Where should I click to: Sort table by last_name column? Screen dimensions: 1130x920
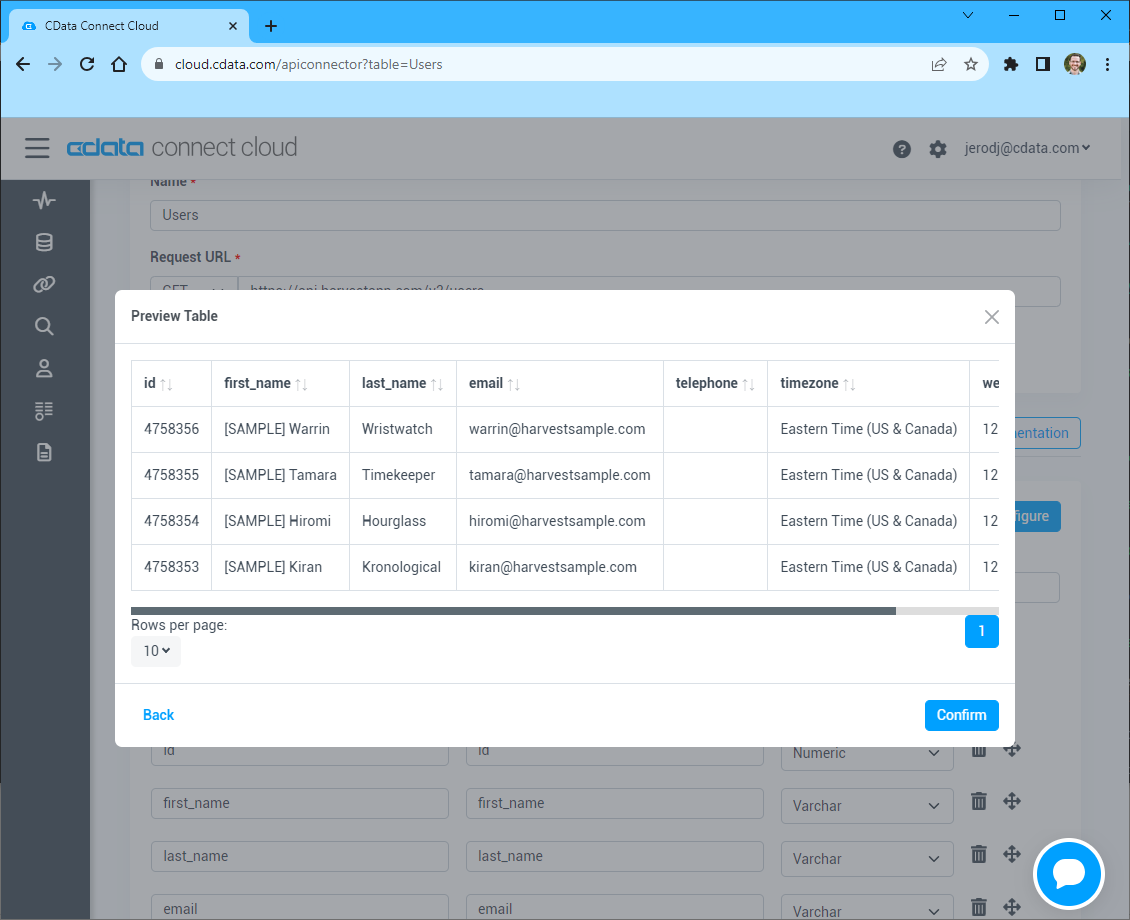[x=436, y=384]
